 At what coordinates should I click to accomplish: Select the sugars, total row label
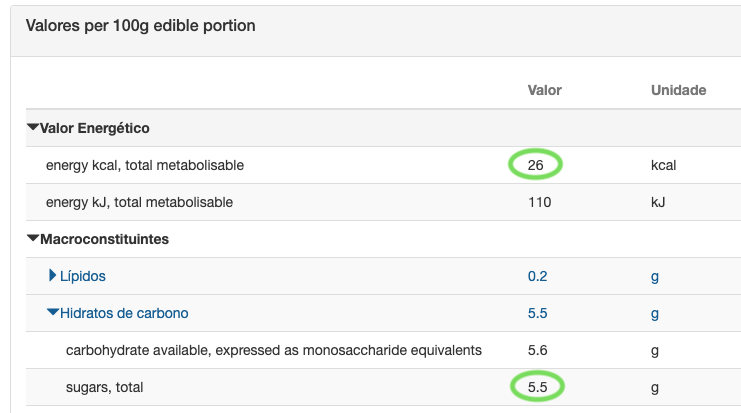(x=104, y=387)
